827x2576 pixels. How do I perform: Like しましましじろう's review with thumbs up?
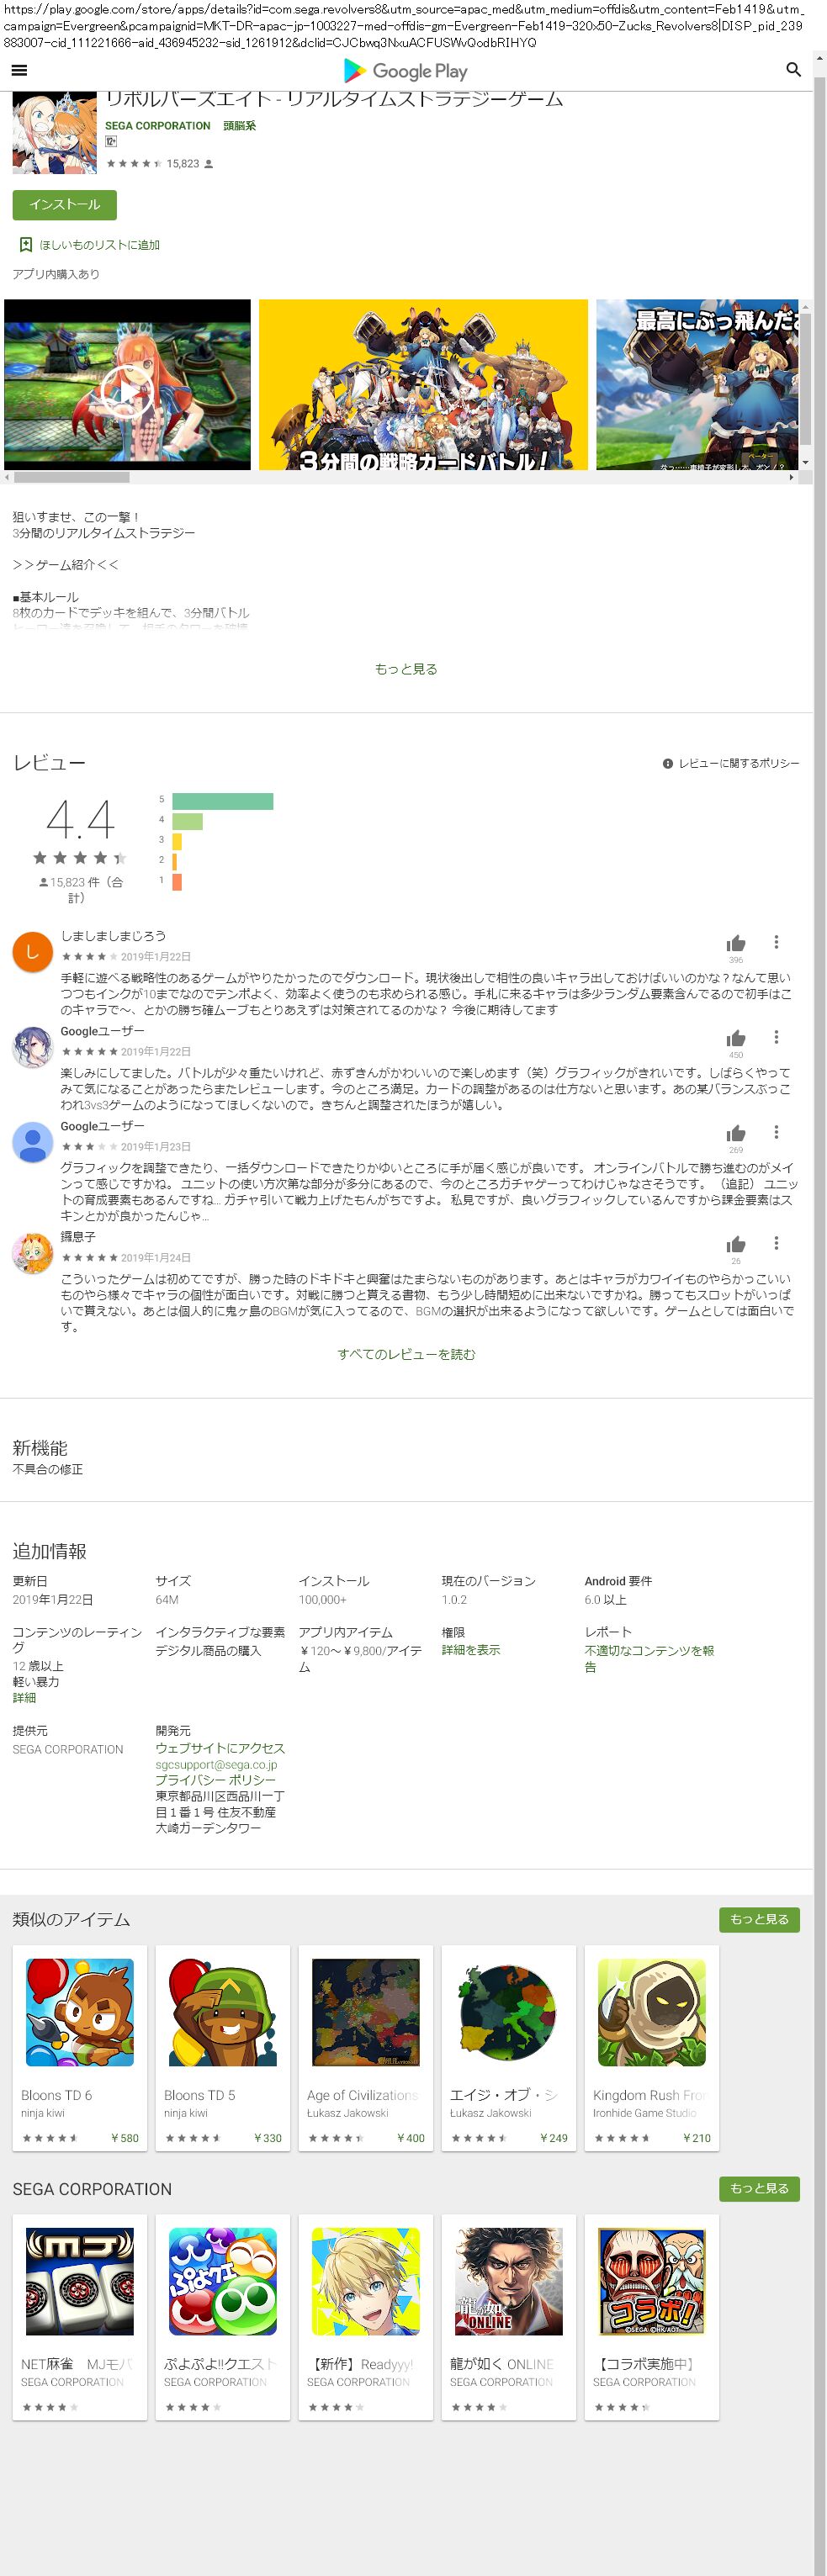click(736, 943)
